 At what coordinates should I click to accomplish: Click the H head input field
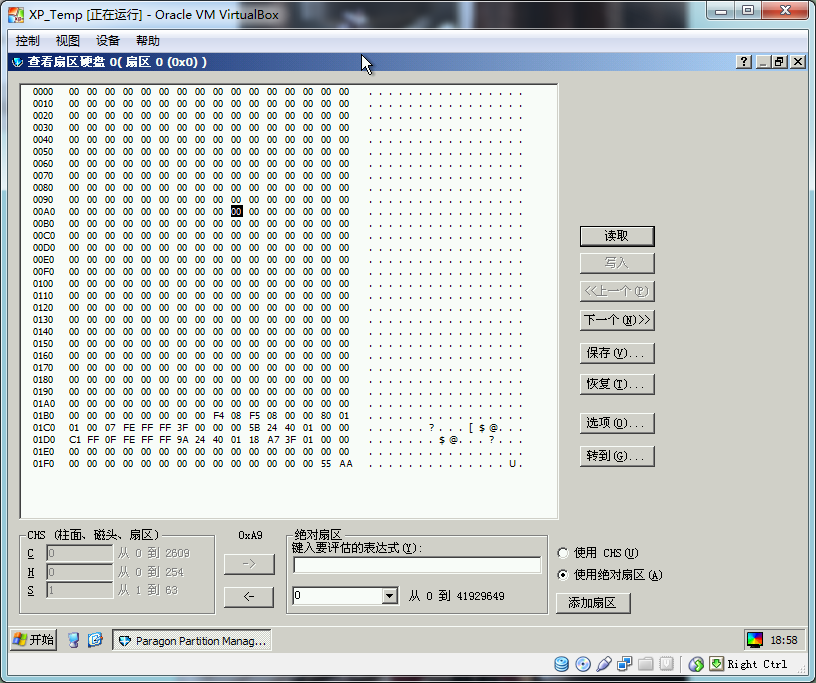[x=79, y=572]
